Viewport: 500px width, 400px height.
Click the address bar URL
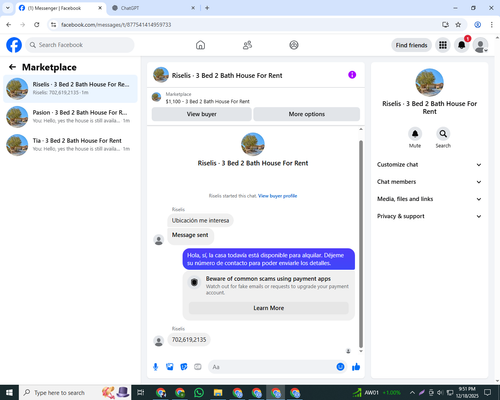click(116, 25)
